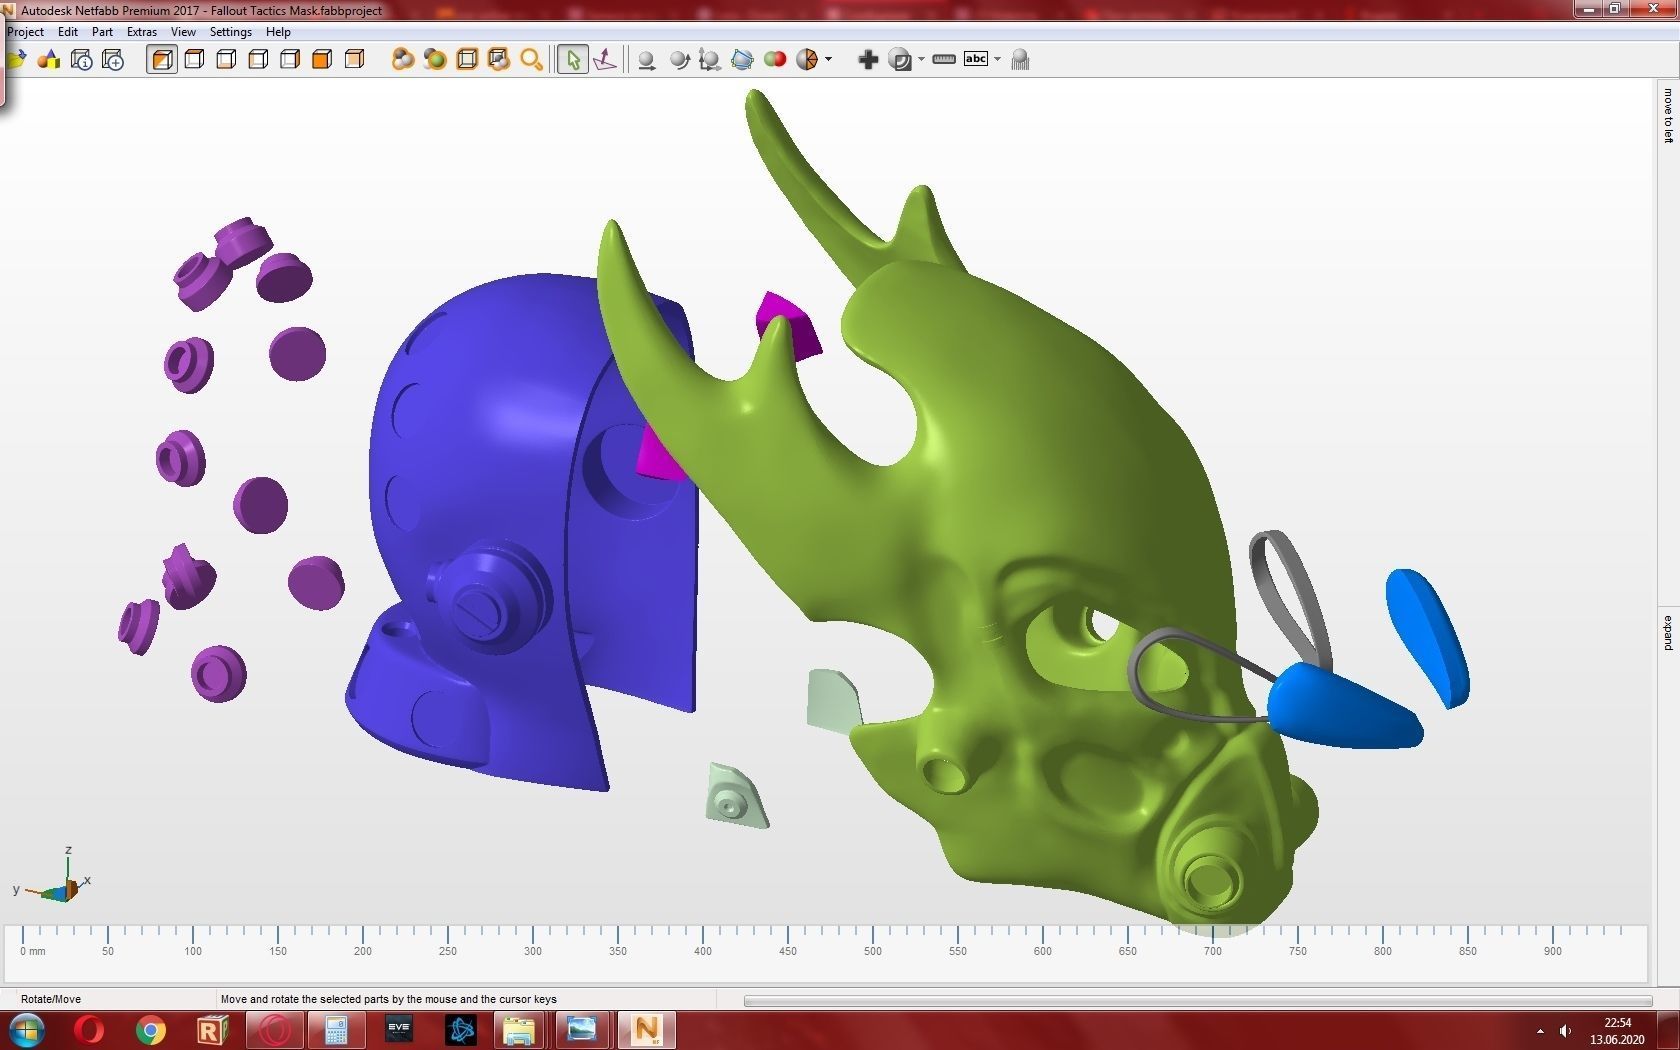Click zoom icon with cube and spheres
1680x1050 pixels.
499,60
